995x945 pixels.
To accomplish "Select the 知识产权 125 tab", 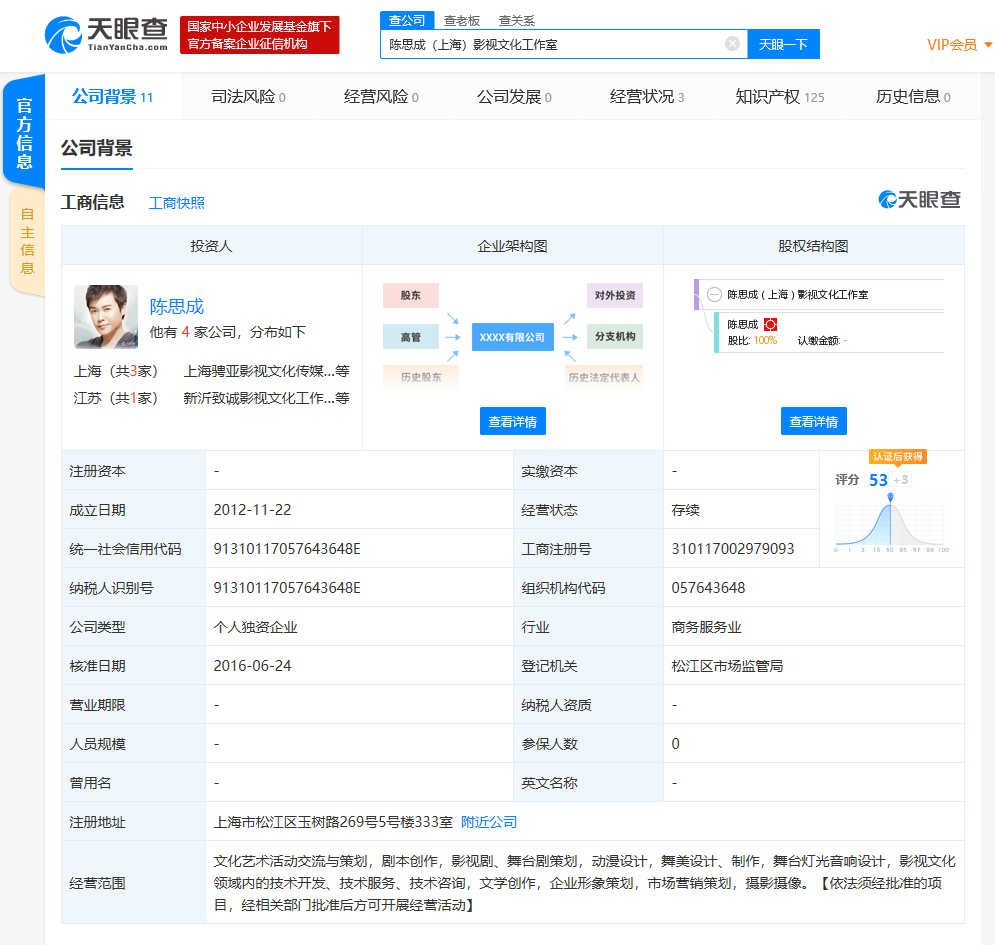I will (x=779, y=96).
